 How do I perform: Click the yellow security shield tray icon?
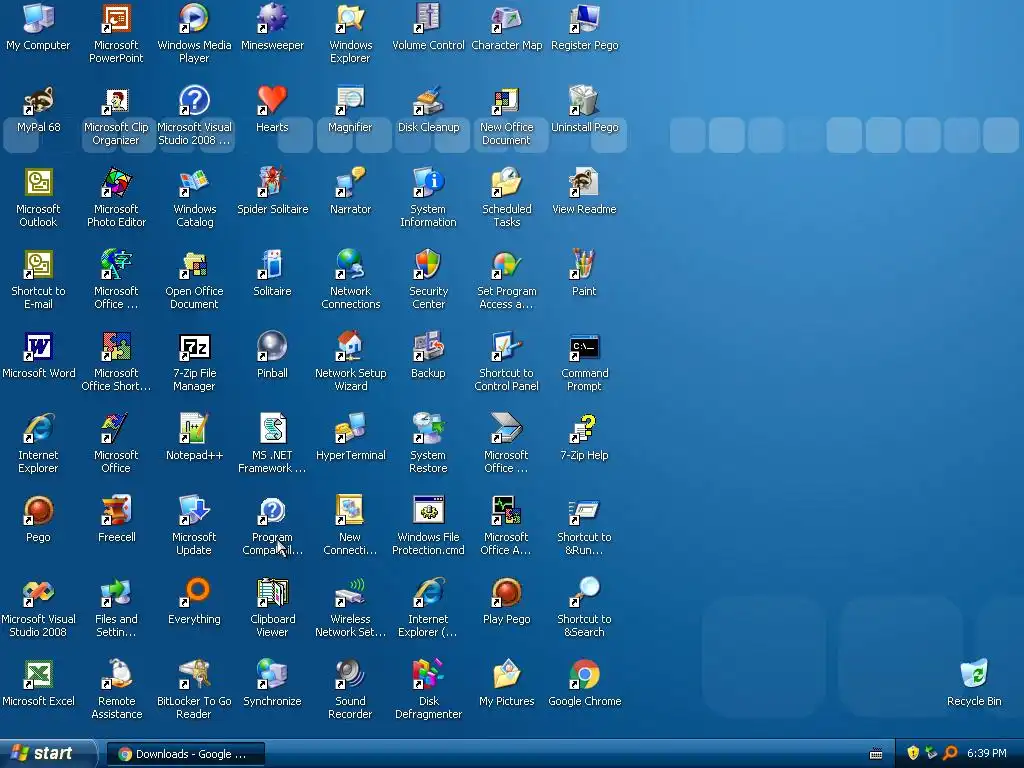pyautogui.click(x=913, y=753)
